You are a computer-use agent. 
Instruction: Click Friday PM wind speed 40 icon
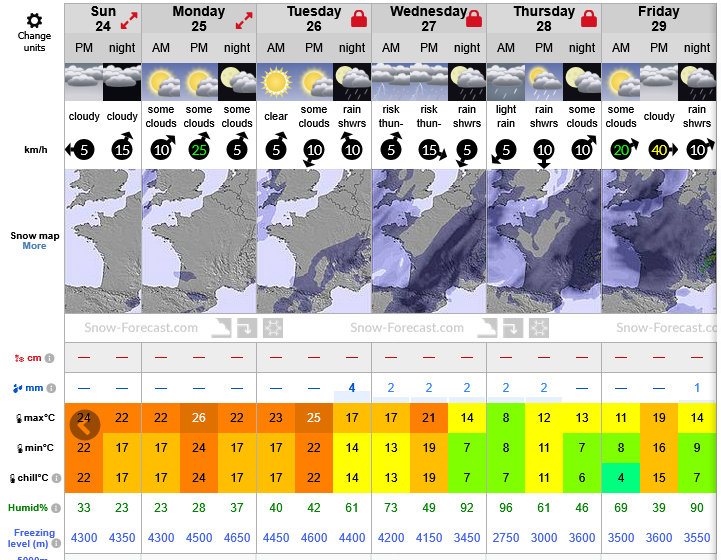(x=661, y=150)
